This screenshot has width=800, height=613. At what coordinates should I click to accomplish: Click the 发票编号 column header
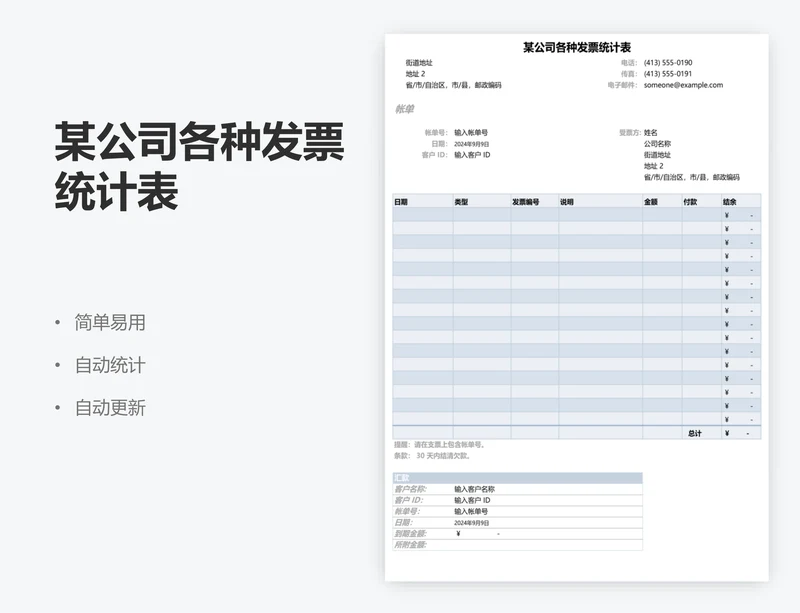526,202
